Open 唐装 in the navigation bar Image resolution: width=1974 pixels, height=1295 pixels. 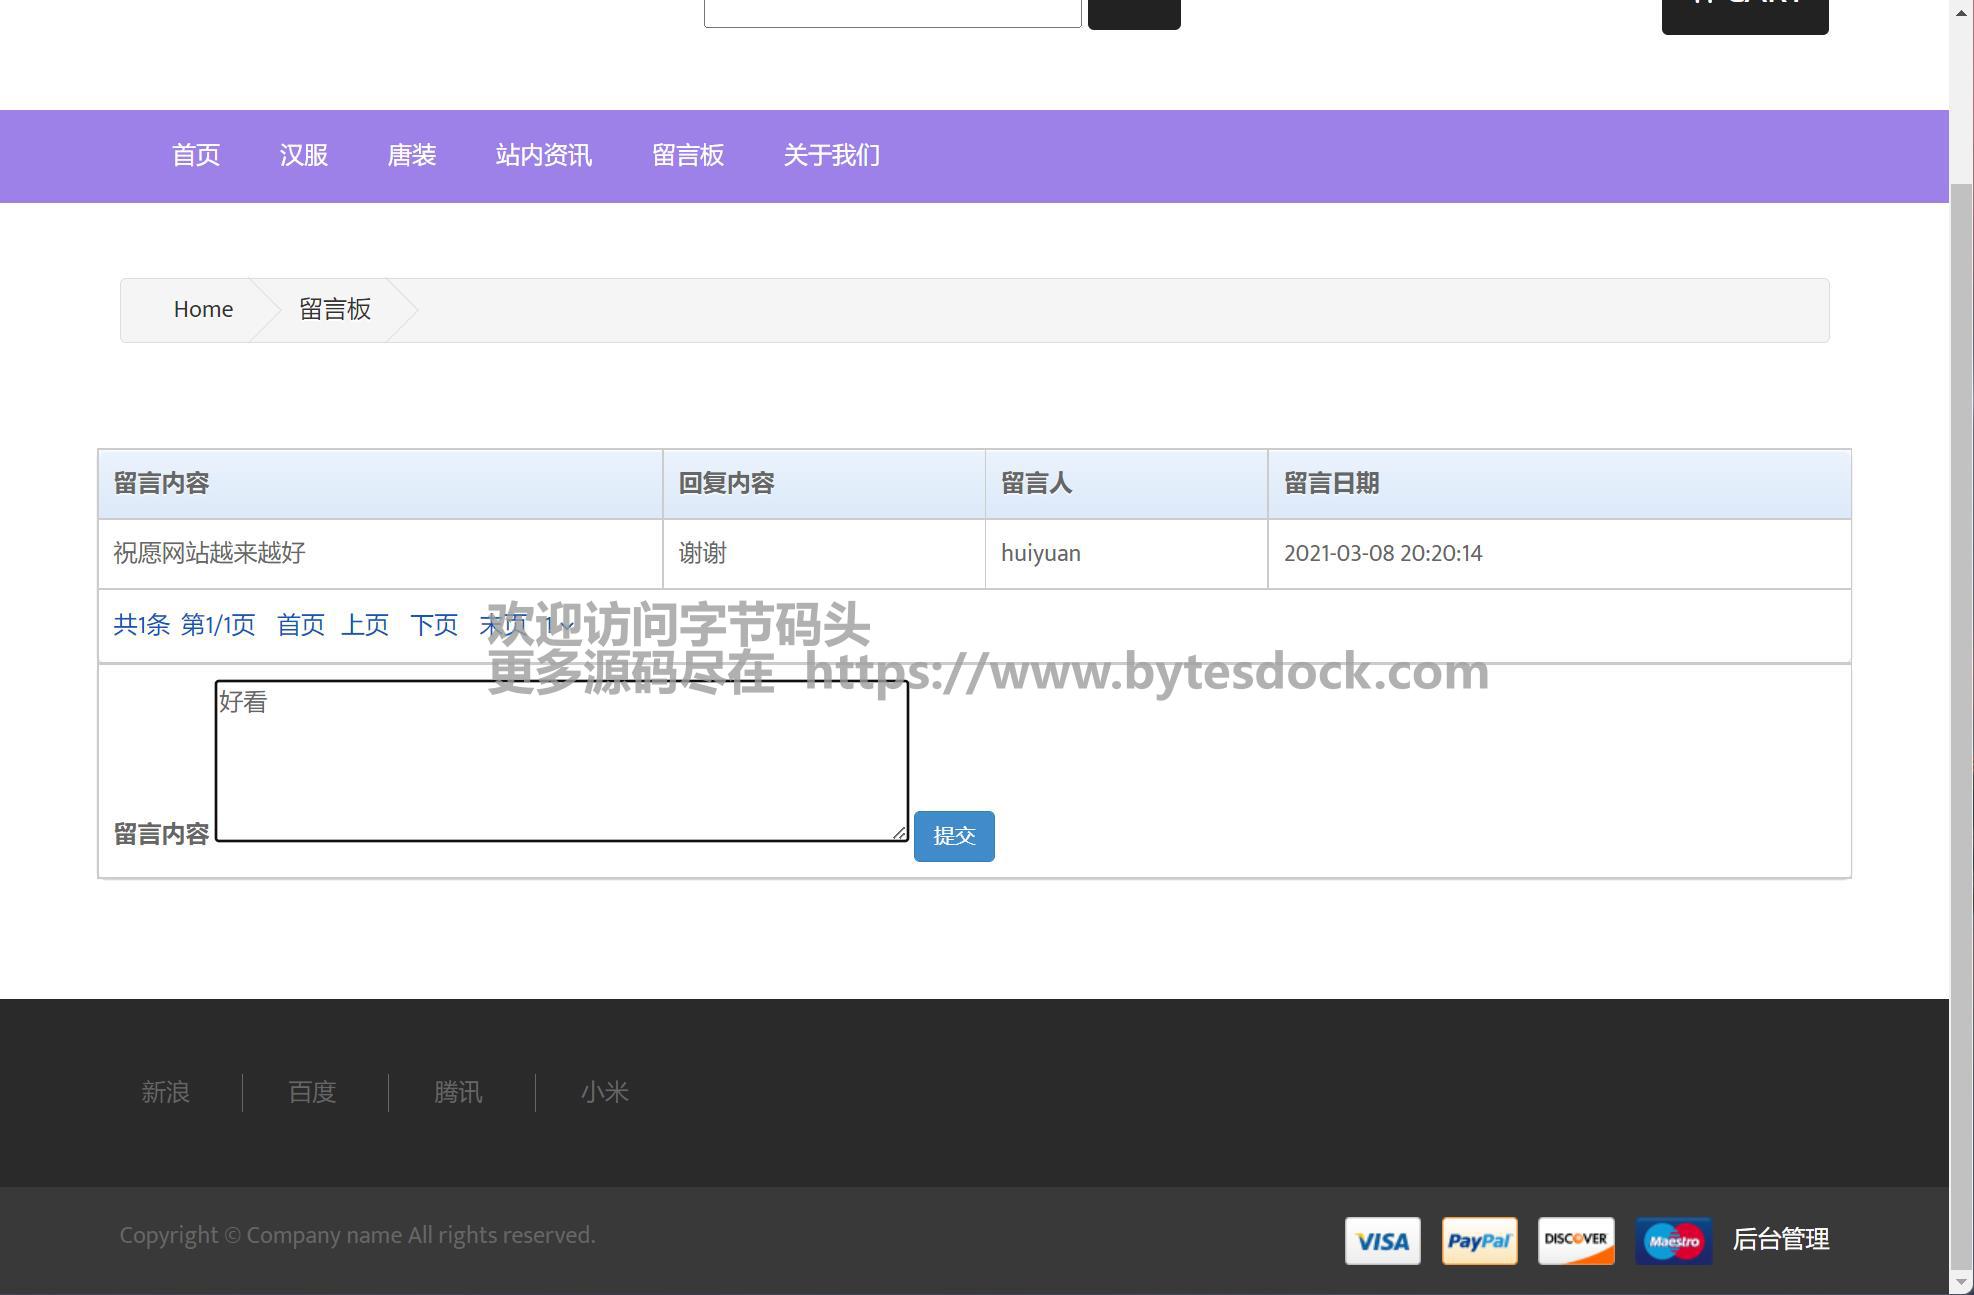tap(412, 156)
